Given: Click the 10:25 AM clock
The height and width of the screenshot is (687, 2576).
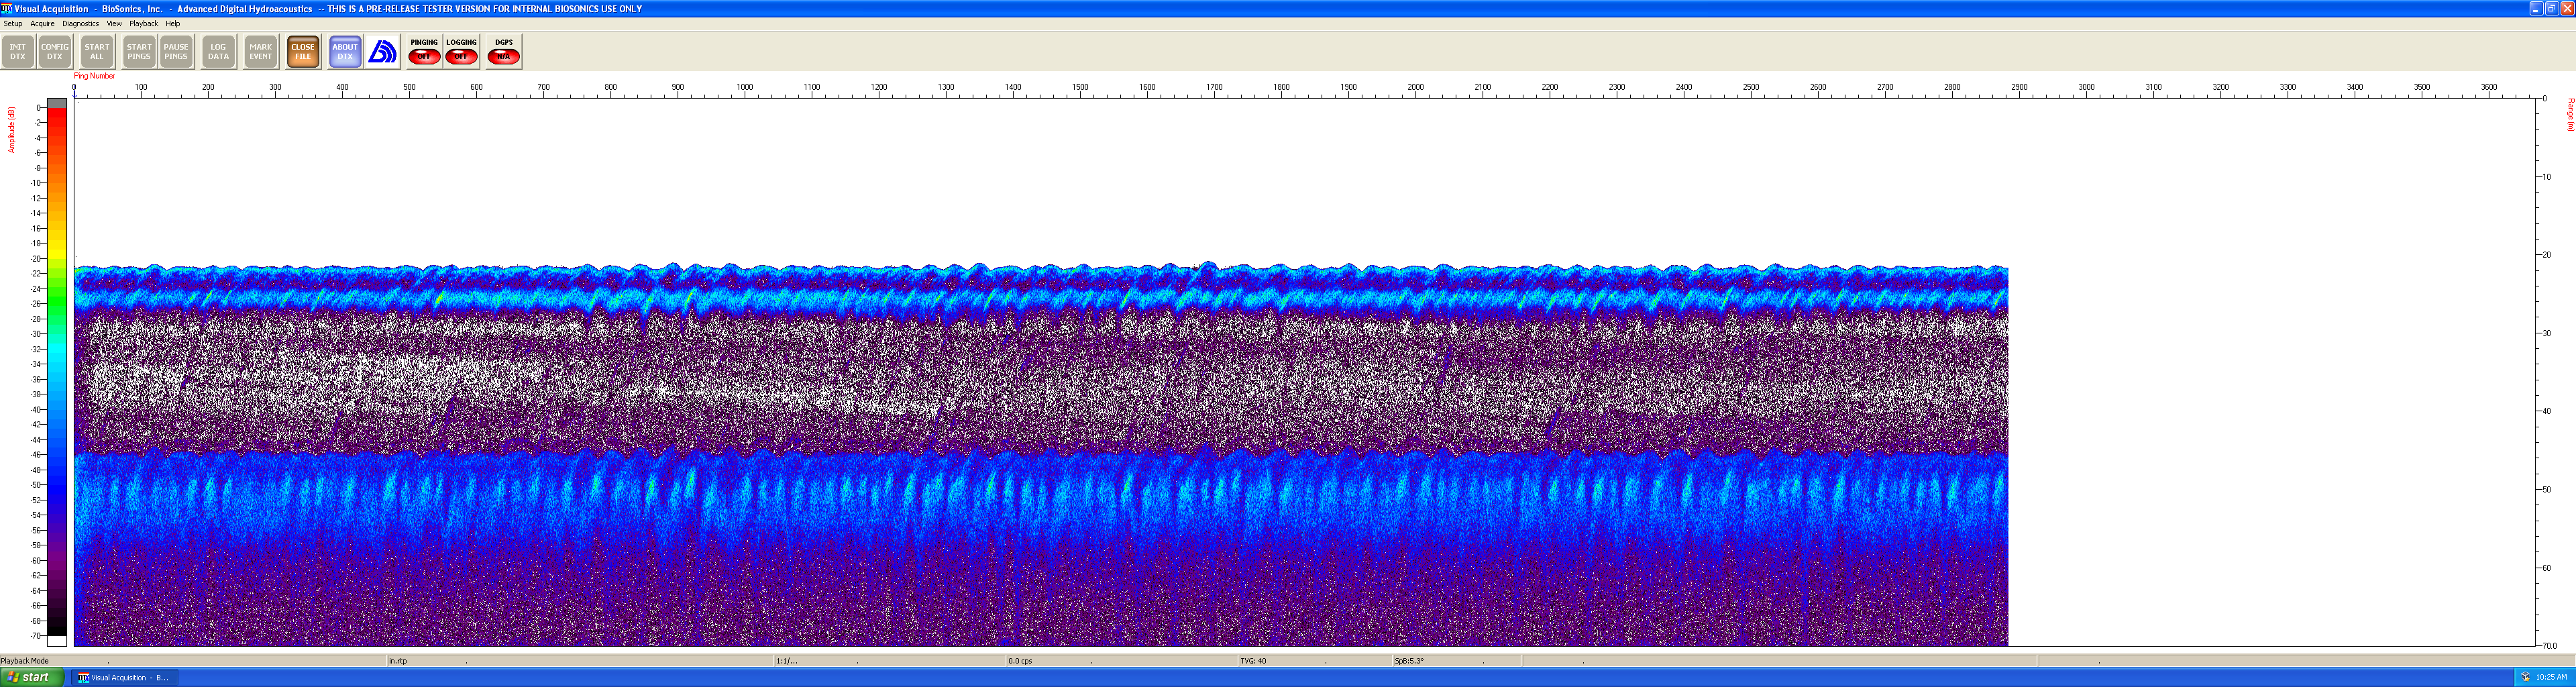Looking at the screenshot, I should point(2551,677).
